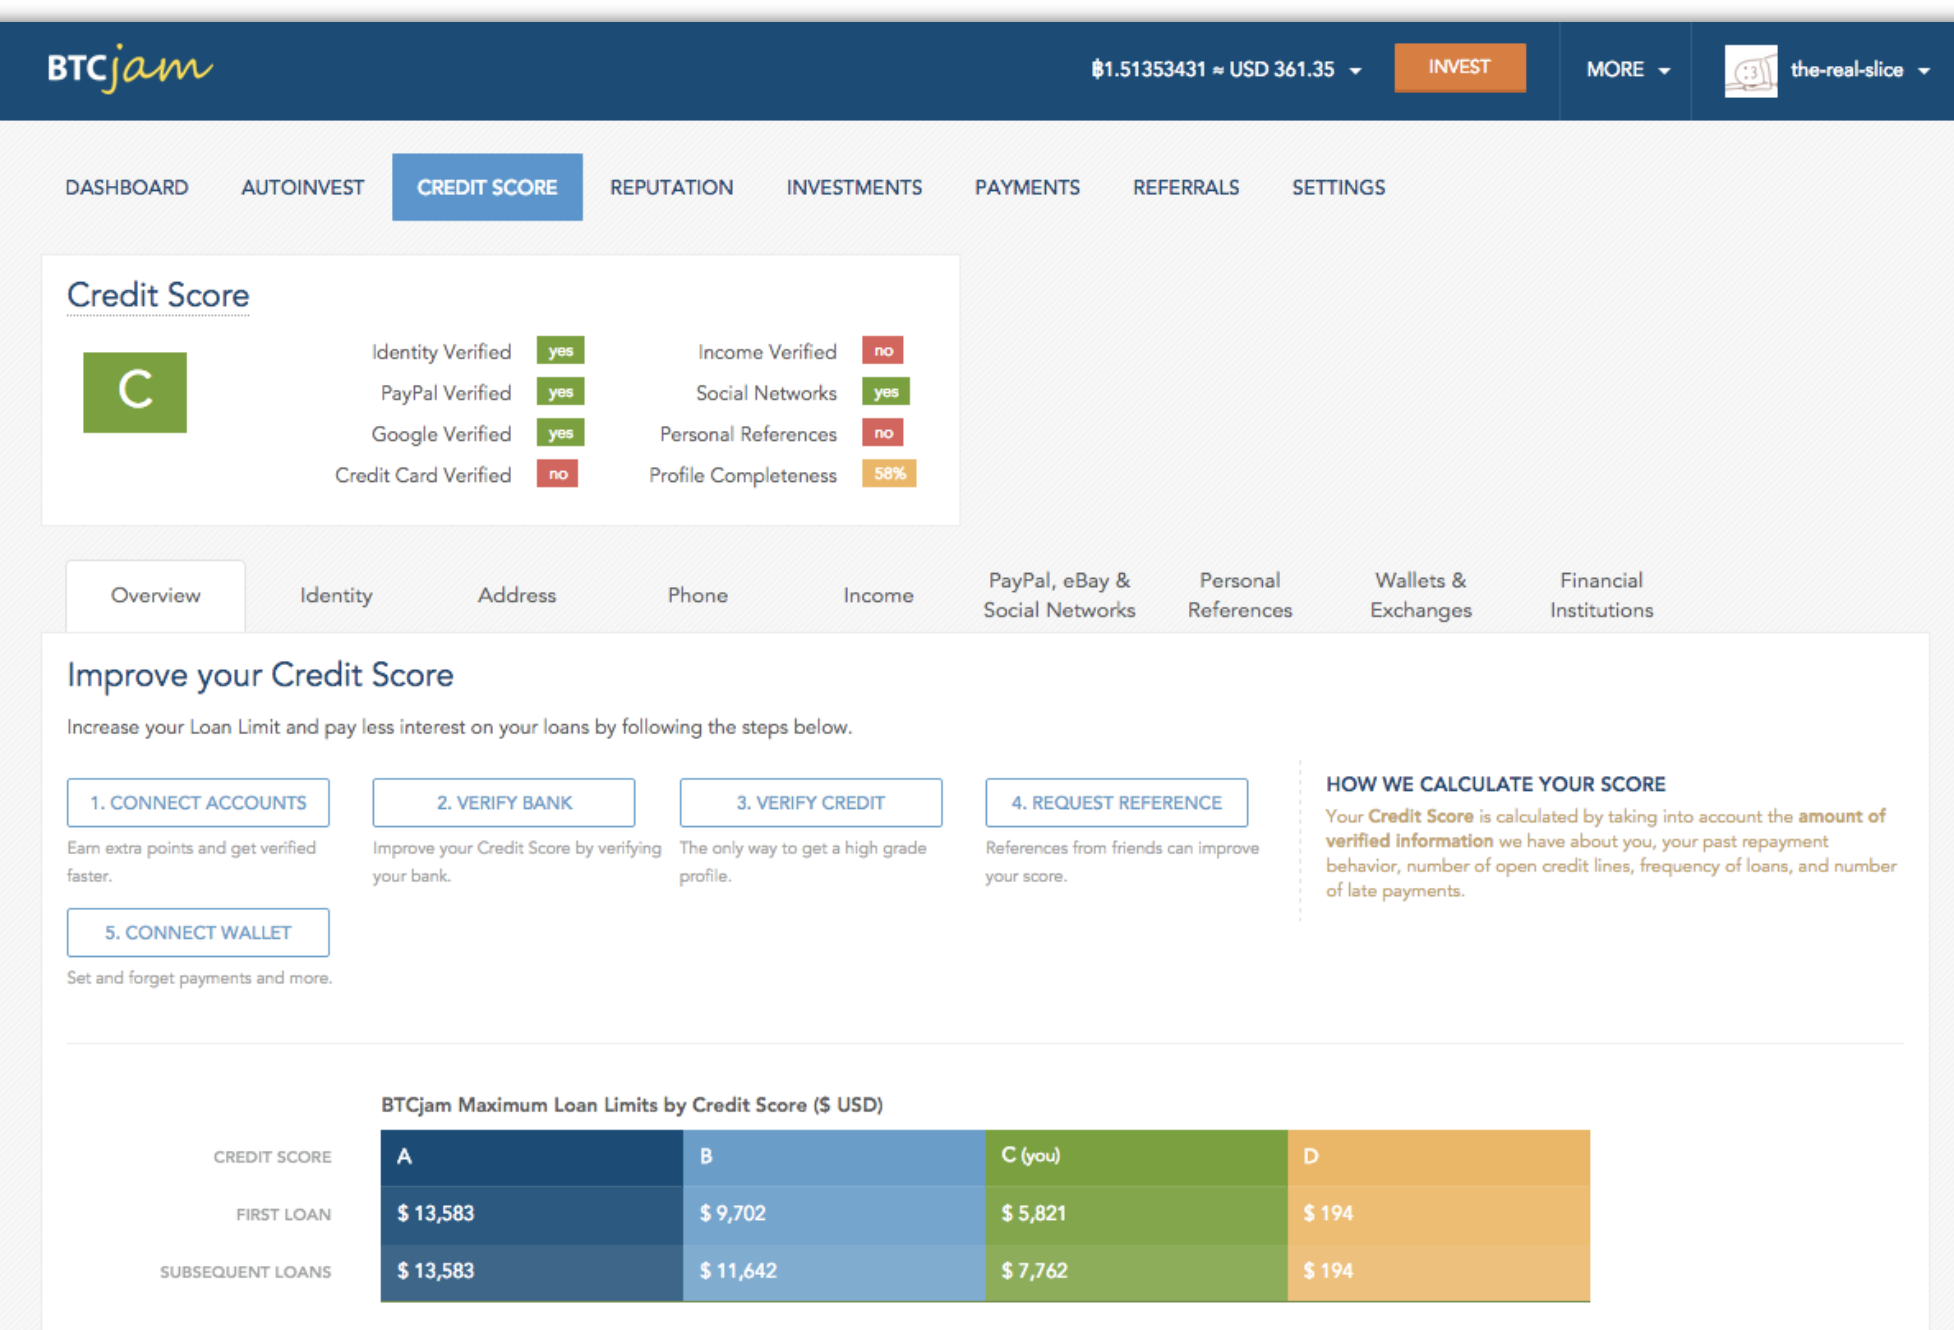Click the 1. Connect Accounts button
The image size is (1954, 1330).
198,802
